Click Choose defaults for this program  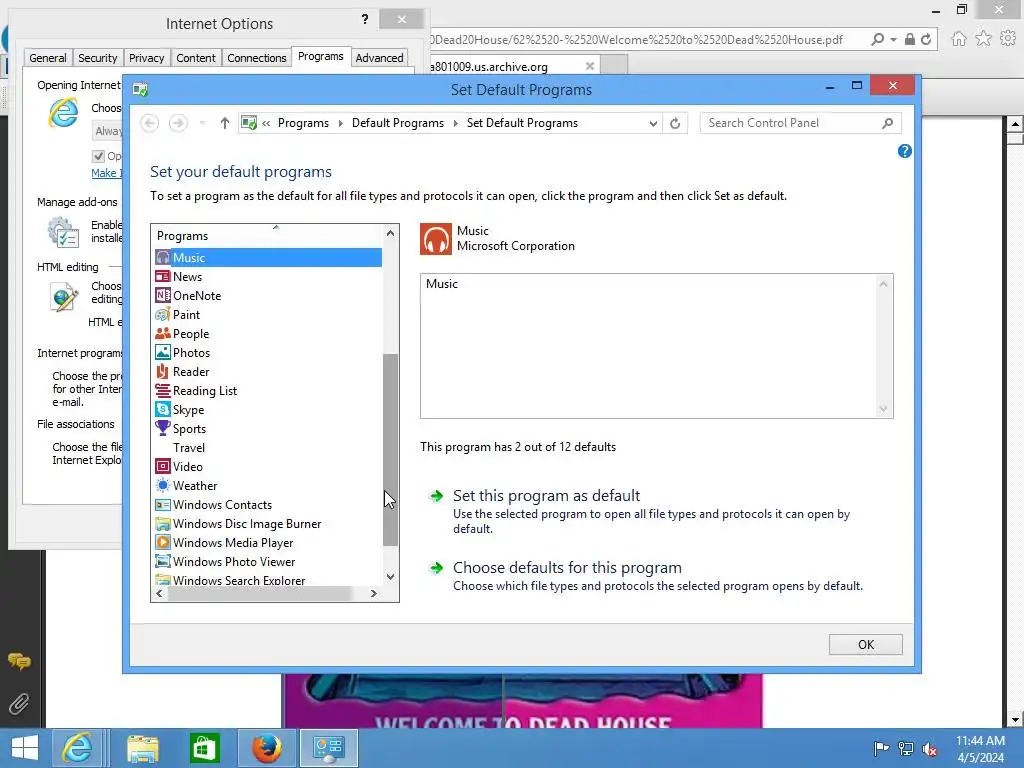pos(567,568)
